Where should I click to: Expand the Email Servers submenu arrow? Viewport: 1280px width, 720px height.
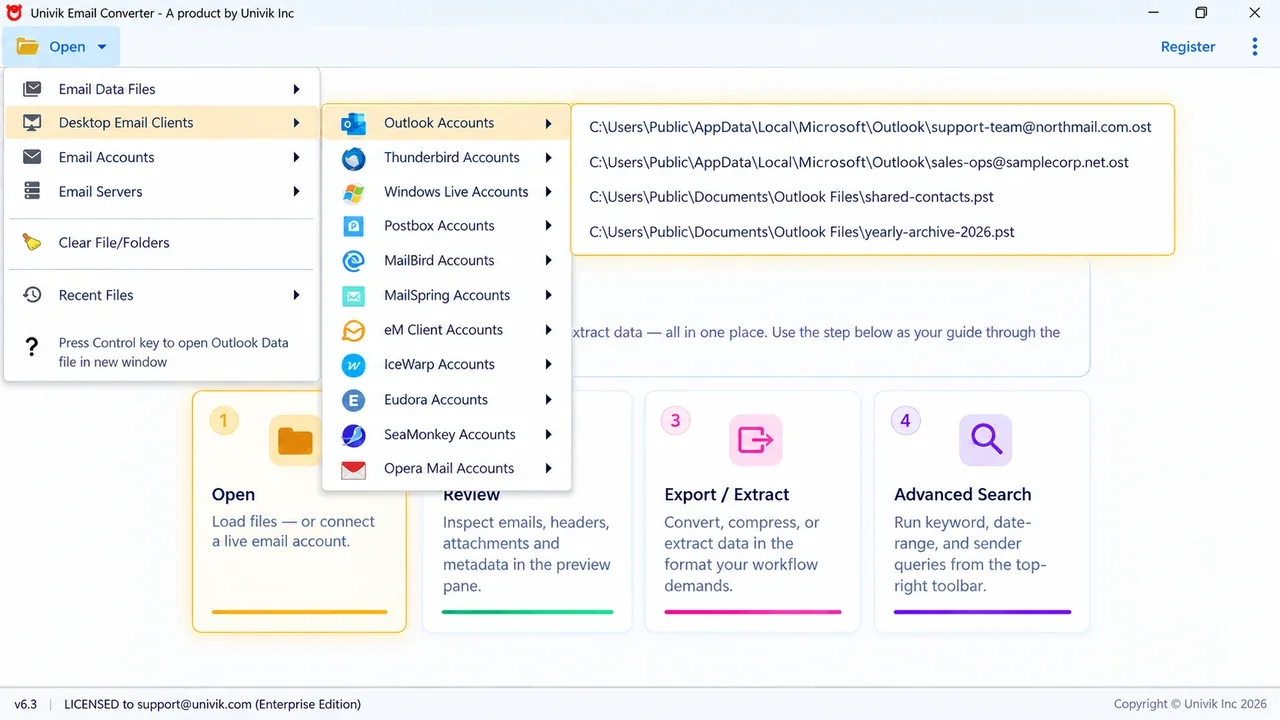(296, 191)
